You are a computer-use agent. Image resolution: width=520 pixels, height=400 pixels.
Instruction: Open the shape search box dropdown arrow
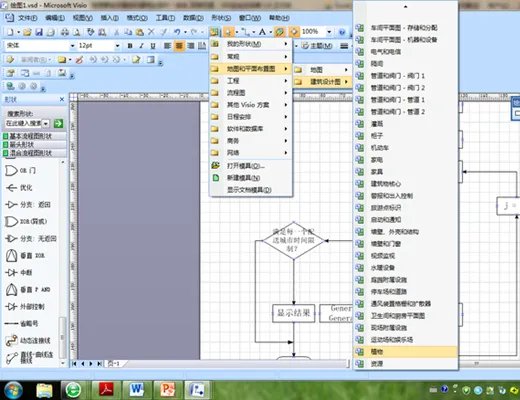46,124
